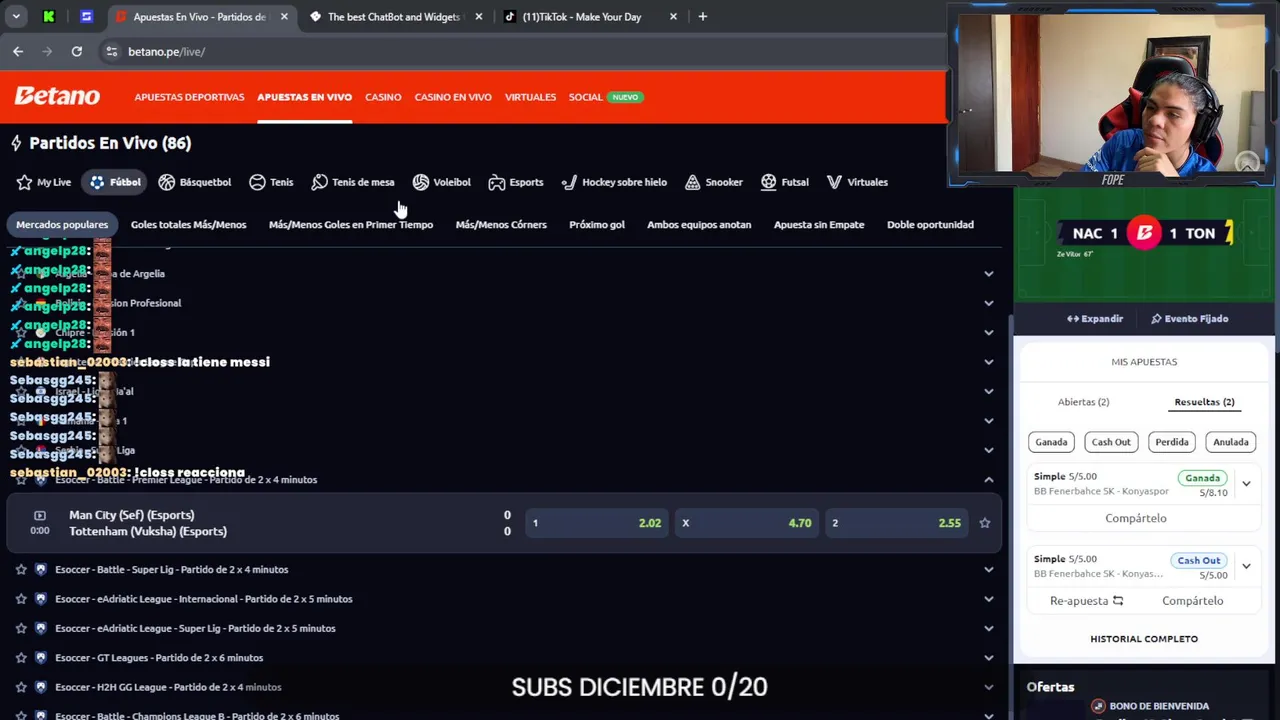Bet on the draw at 4.70

[747, 523]
